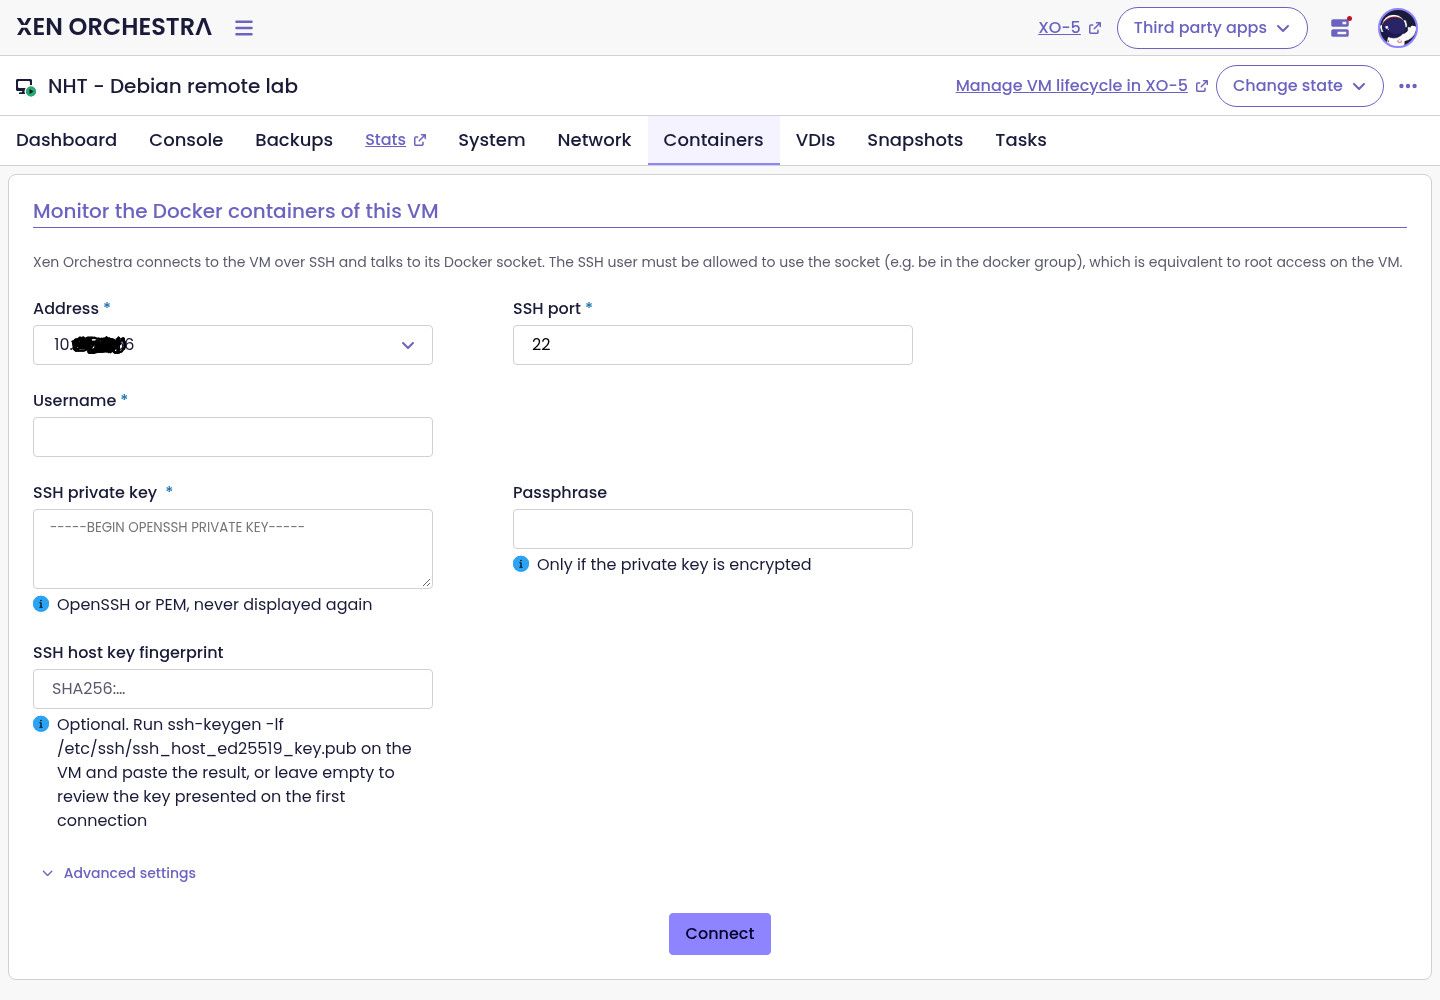This screenshot has width=1440, height=1000.
Task: Open the three-dot VM actions menu
Action: pyautogui.click(x=1408, y=86)
